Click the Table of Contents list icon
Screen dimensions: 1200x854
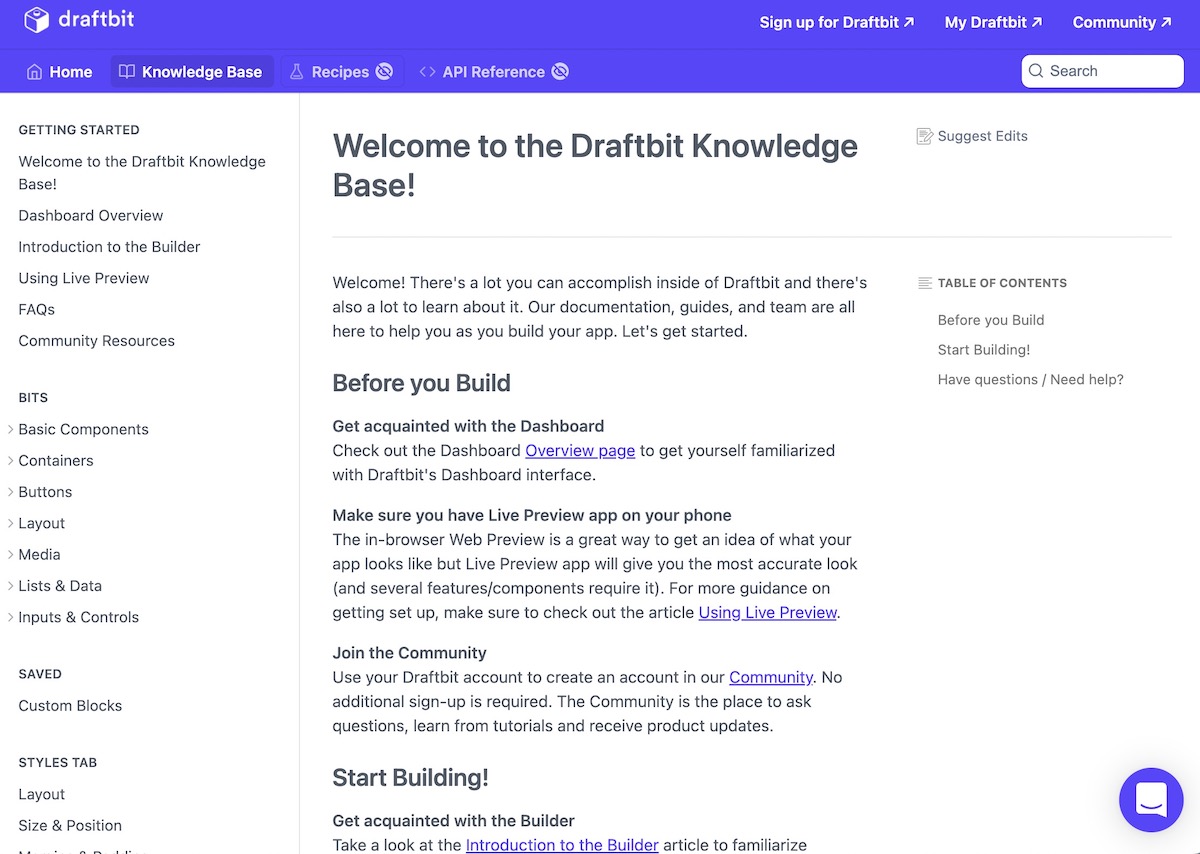(925, 283)
